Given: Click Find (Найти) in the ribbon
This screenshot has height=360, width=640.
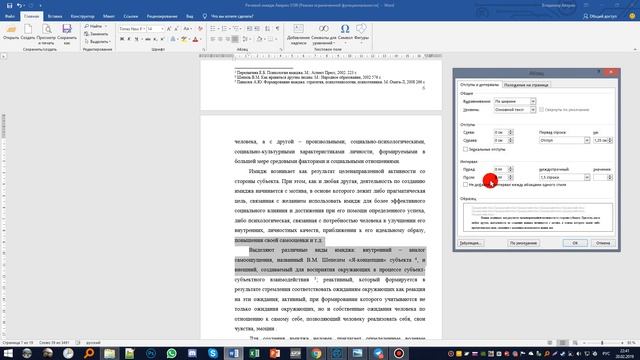Looking at the screenshot, I should 95,26.
